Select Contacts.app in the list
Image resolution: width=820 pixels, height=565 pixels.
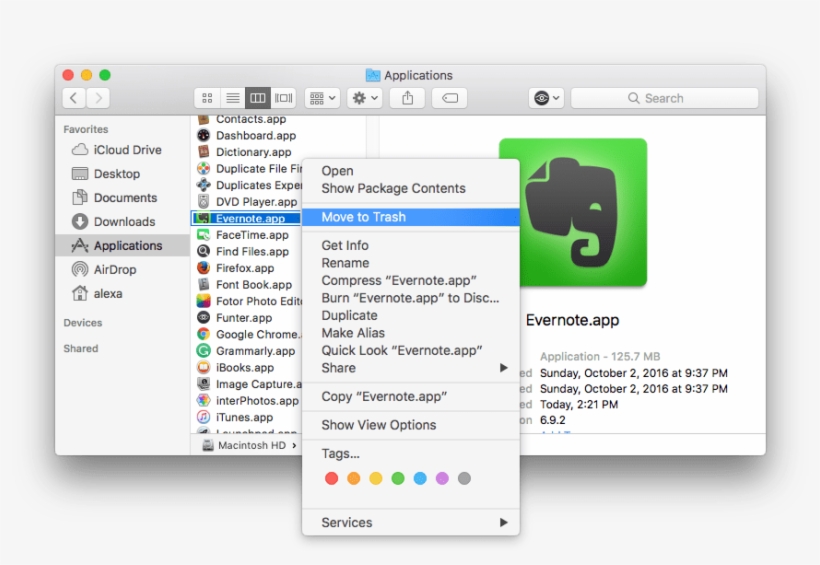242,119
